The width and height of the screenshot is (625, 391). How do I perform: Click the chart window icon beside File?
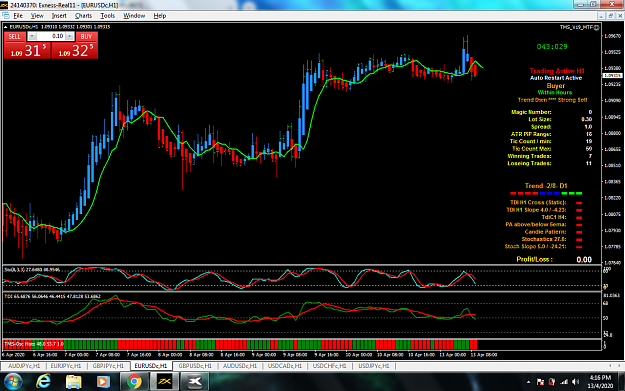6,16
